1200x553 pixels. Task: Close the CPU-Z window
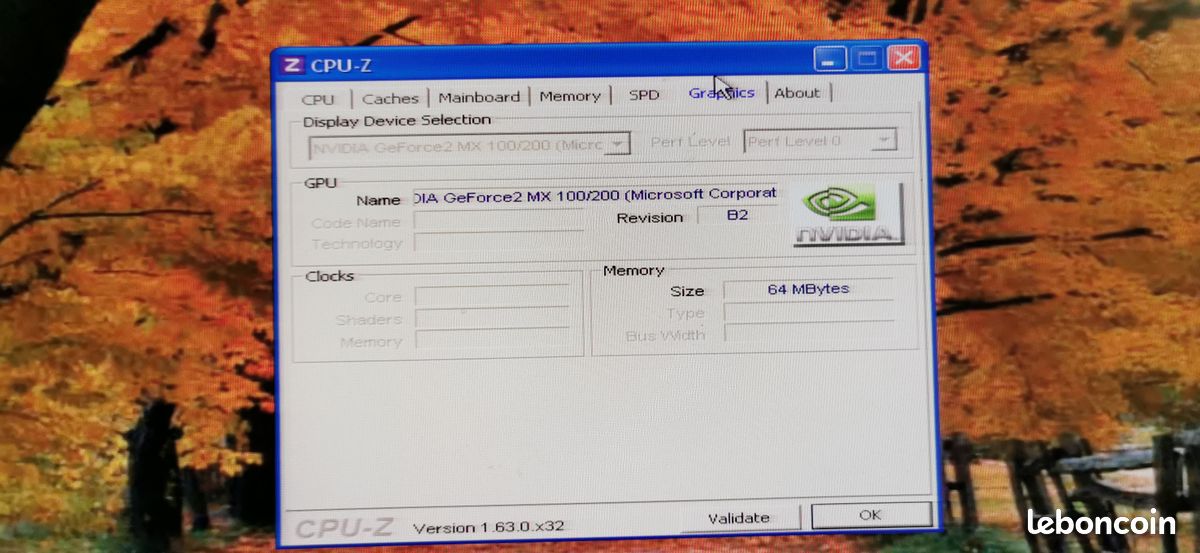point(903,57)
